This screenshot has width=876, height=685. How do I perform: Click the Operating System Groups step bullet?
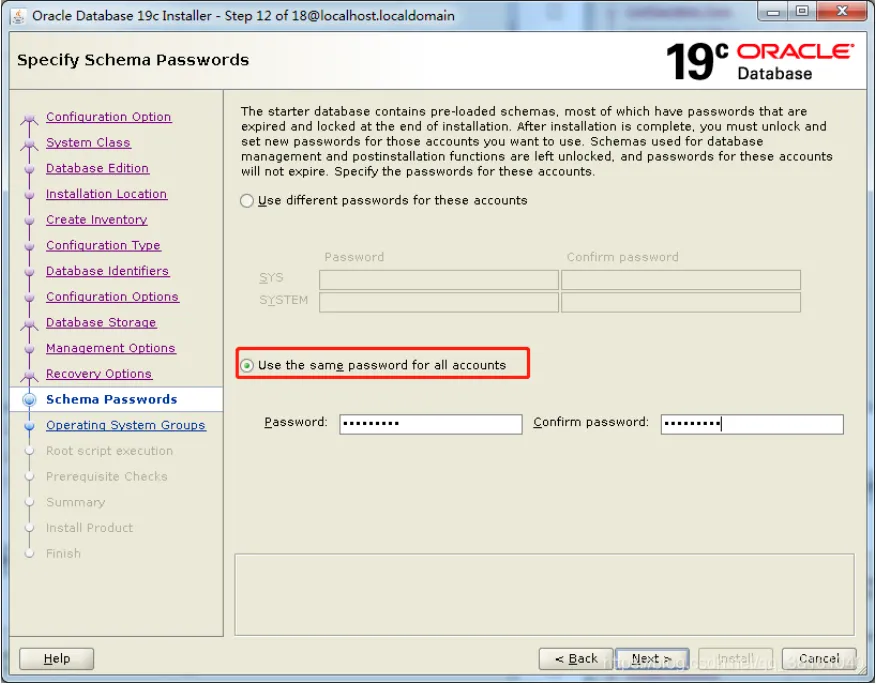30,426
